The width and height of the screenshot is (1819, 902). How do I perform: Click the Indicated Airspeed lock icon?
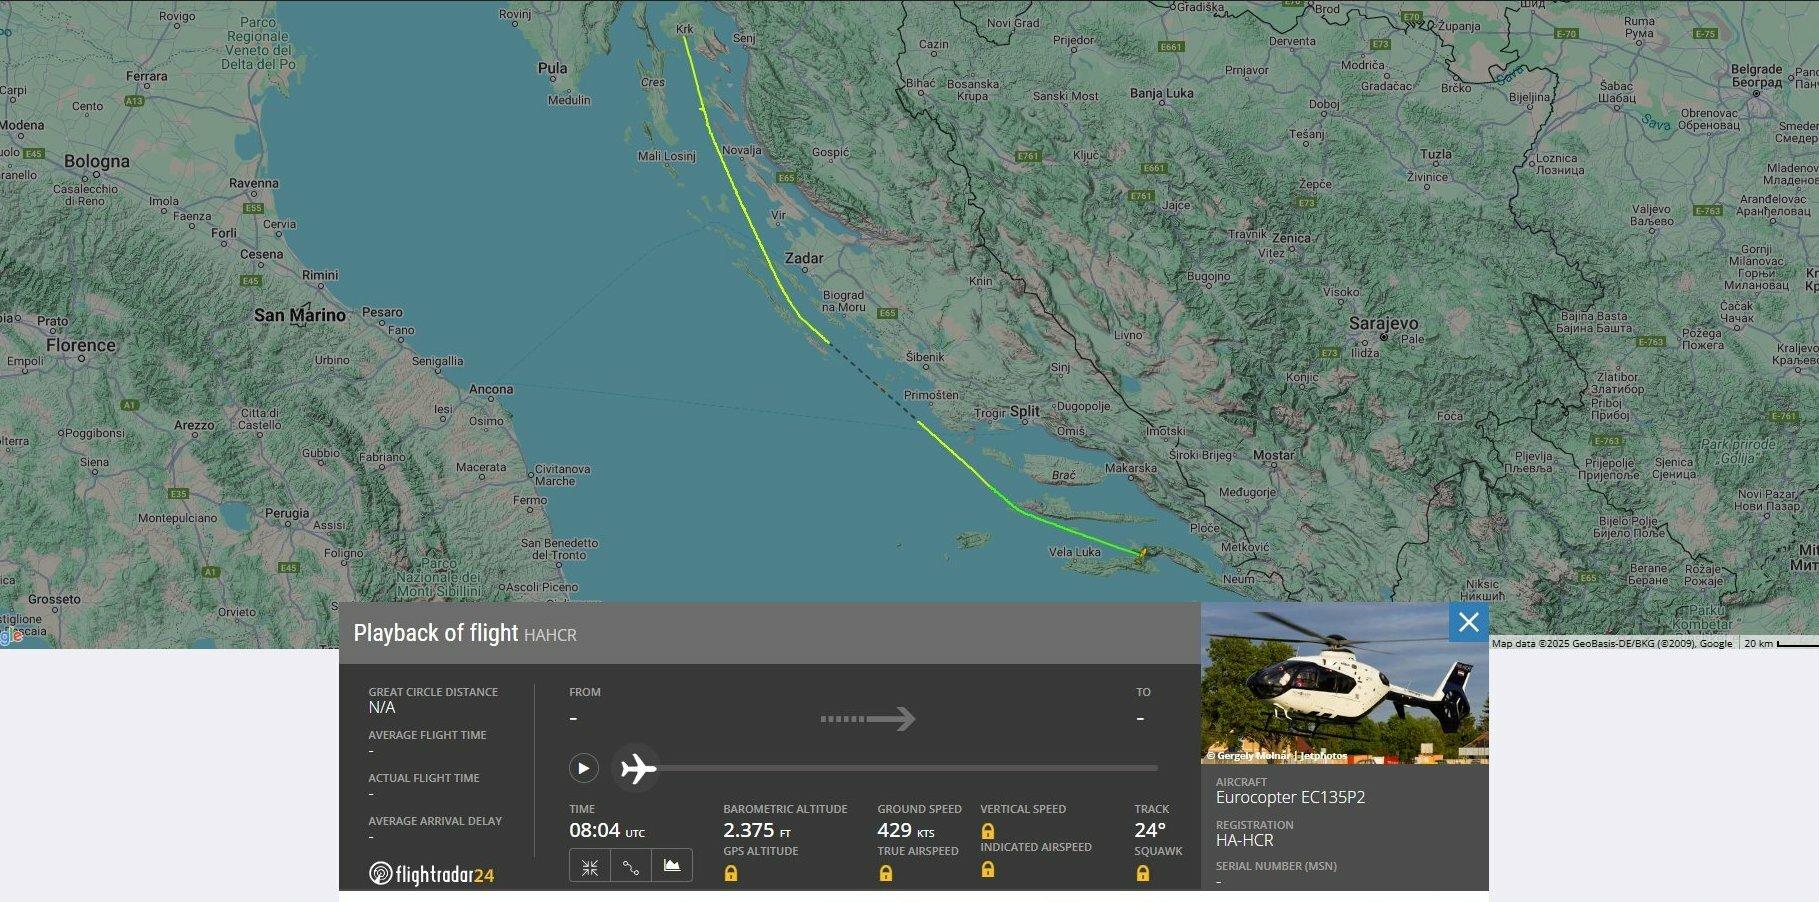tap(988, 869)
